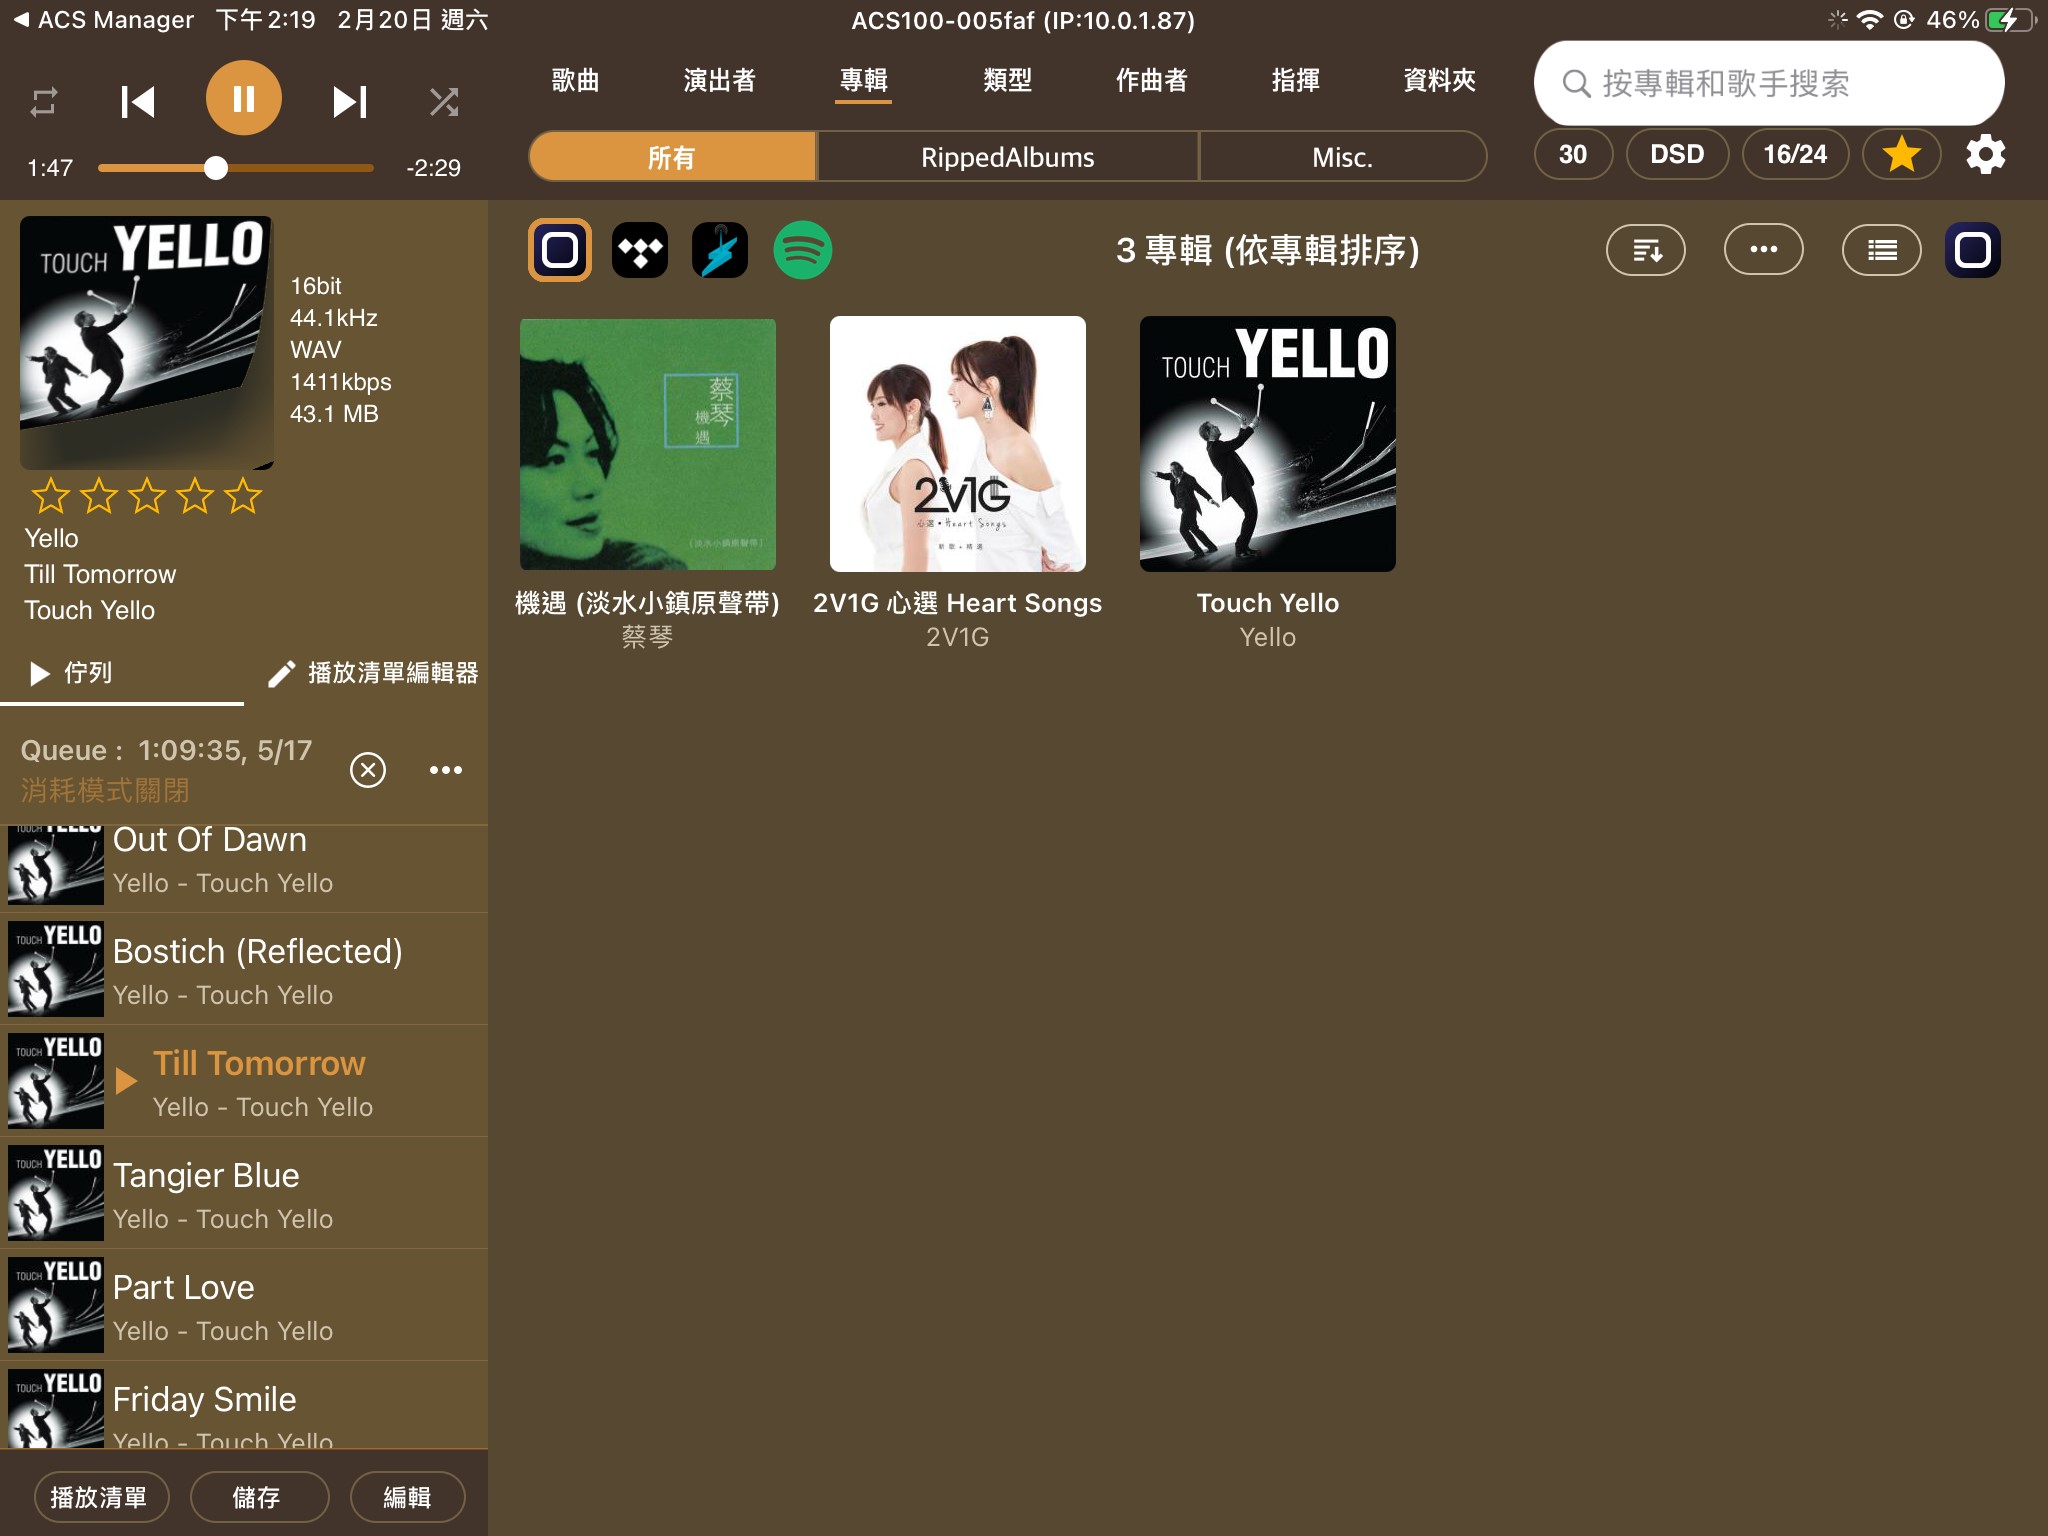Click the 蔡琴 artist name
This screenshot has width=2048, height=1536.
pos(648,637)
